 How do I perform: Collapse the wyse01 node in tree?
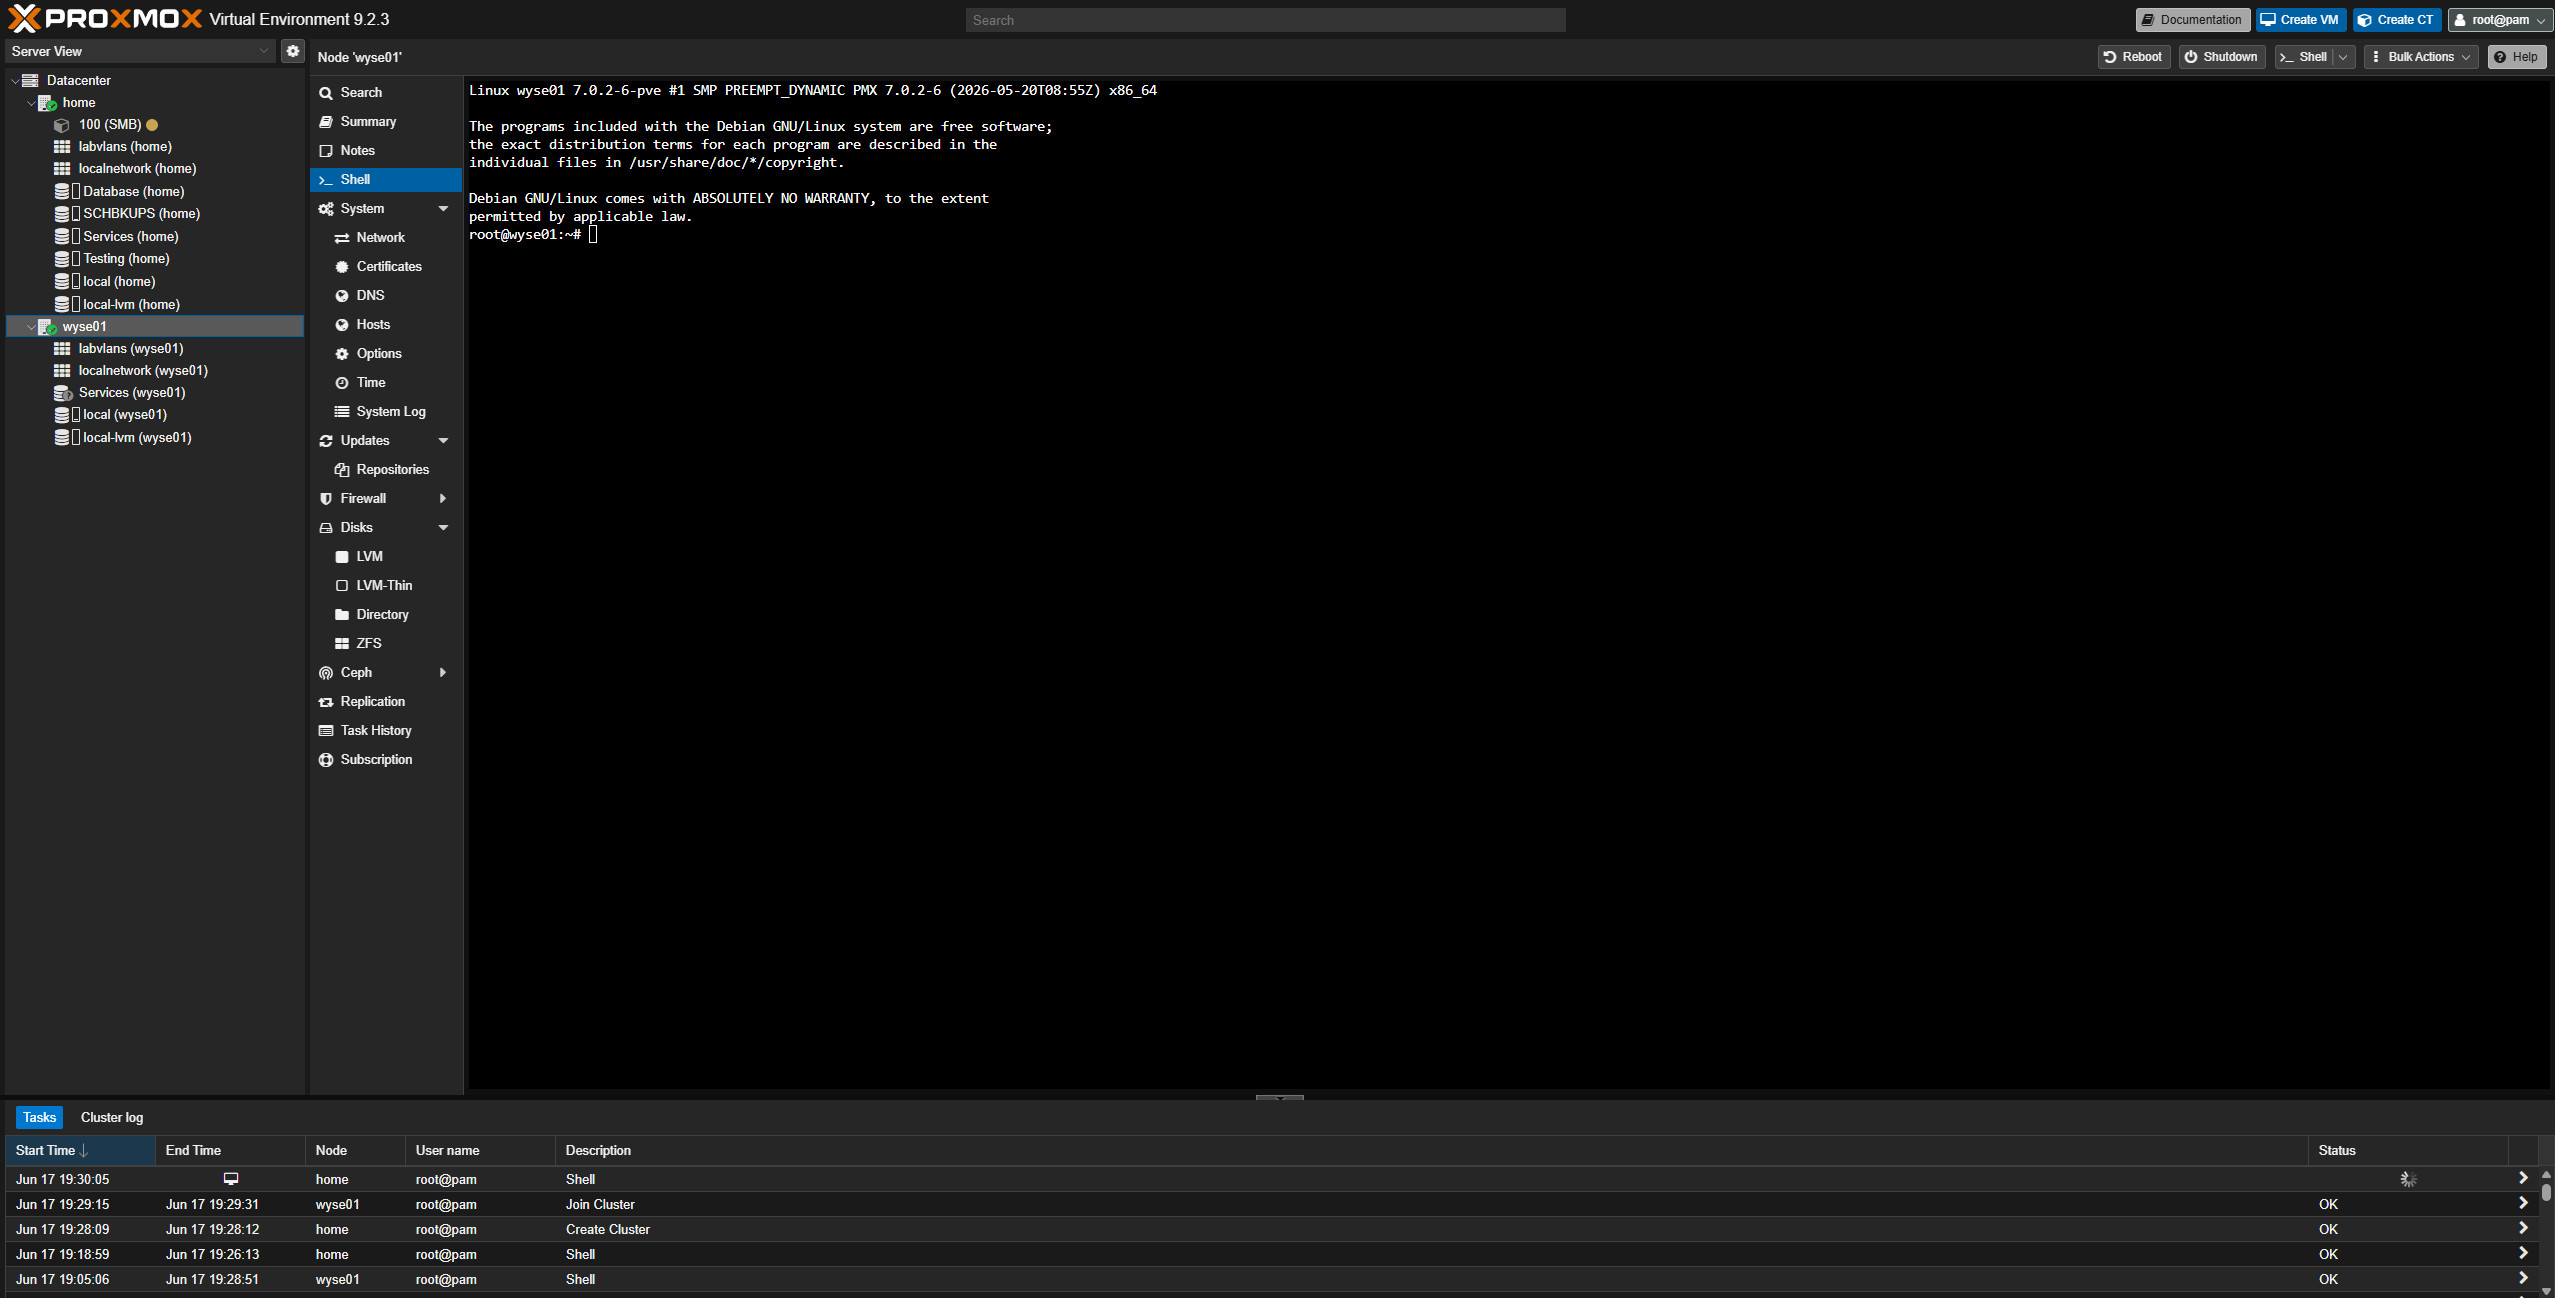click(31, 326)
